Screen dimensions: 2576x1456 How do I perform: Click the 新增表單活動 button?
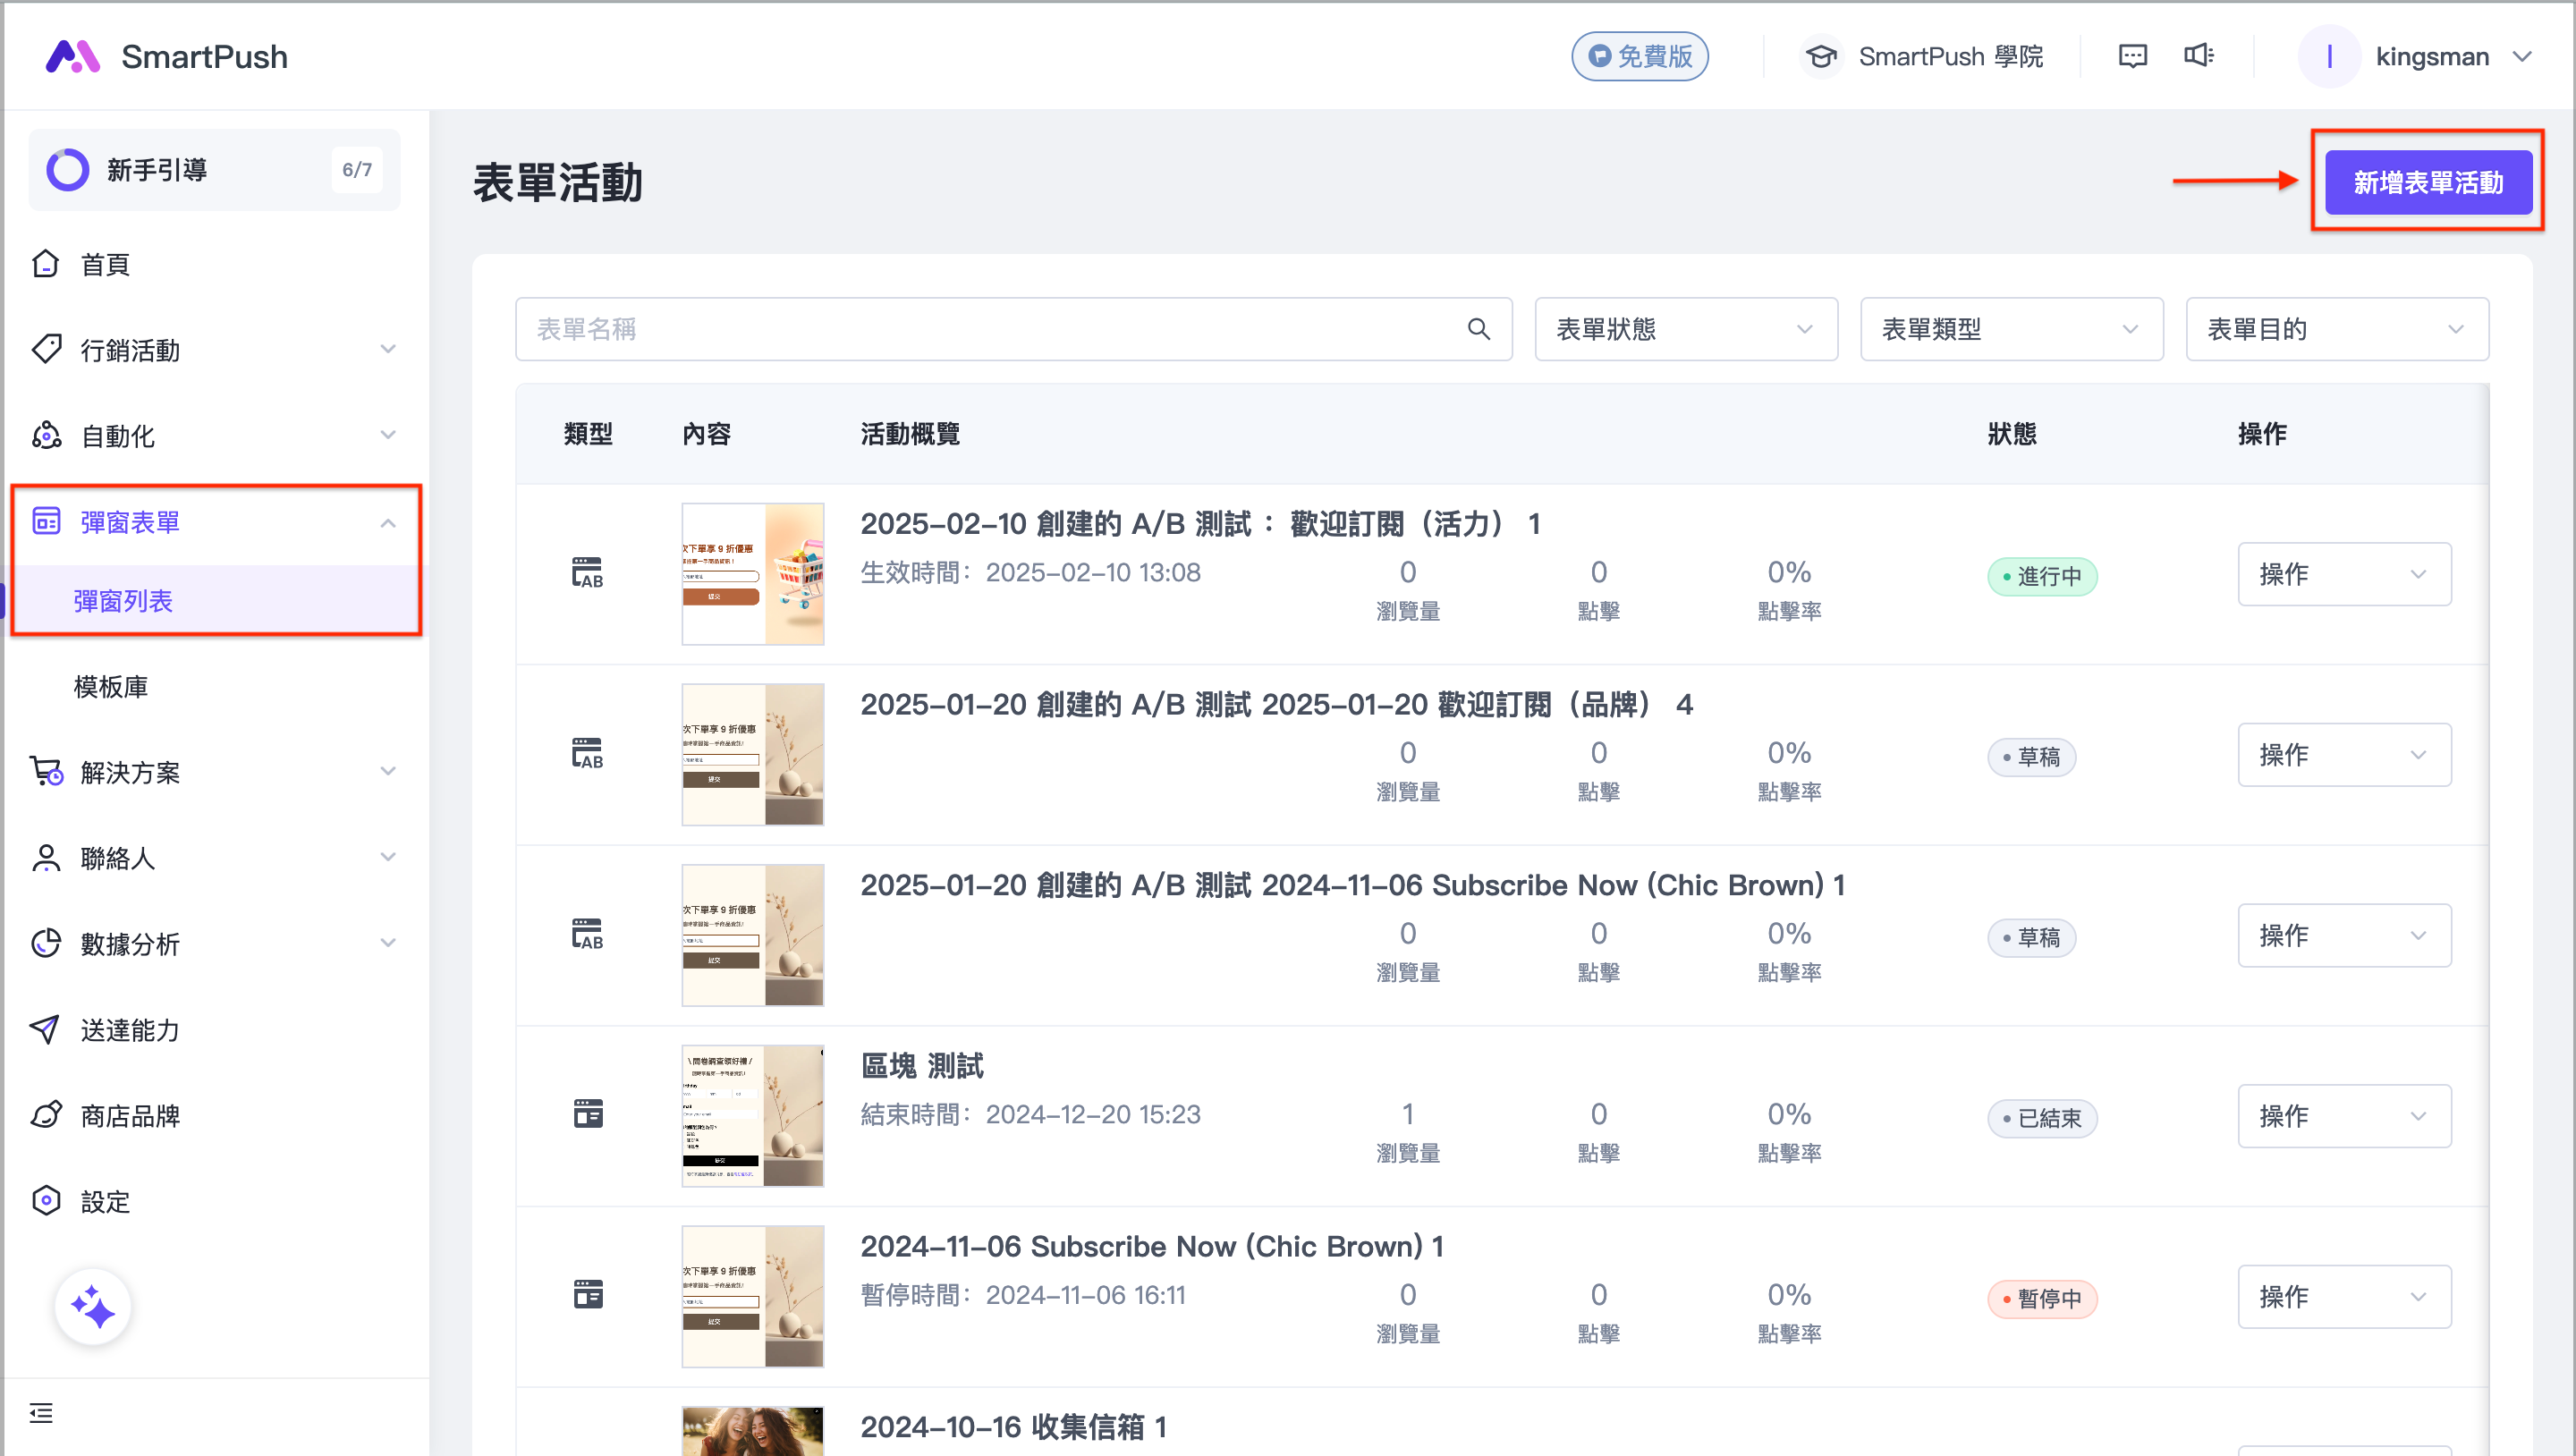[x=2427, y=182]
